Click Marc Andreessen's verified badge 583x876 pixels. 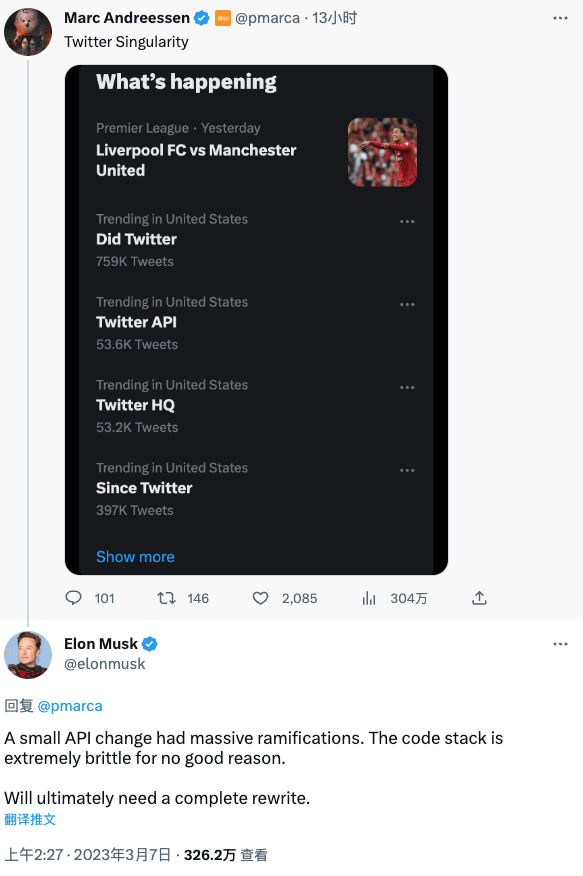point(202,18)
